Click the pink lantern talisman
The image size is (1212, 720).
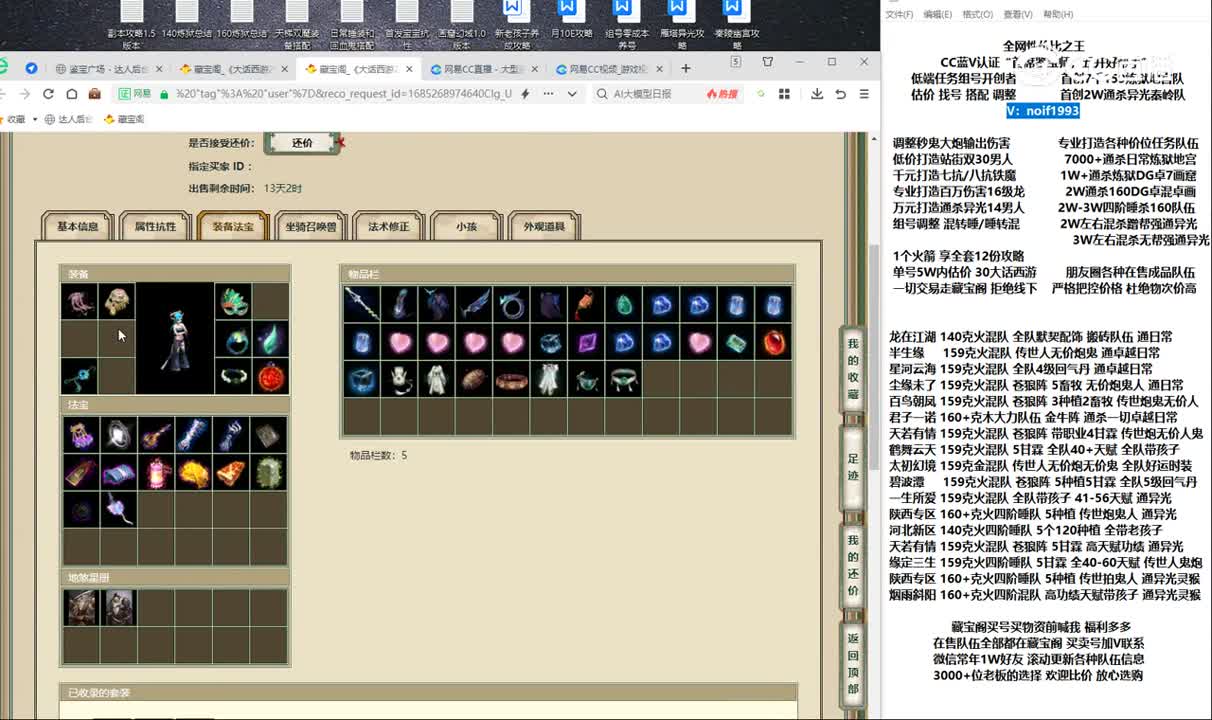(156, 472)
